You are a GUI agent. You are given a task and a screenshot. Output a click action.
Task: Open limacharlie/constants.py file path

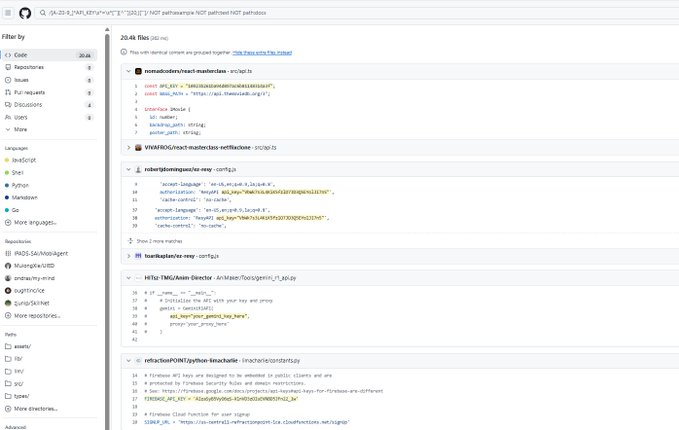click(x=271, y=361)
